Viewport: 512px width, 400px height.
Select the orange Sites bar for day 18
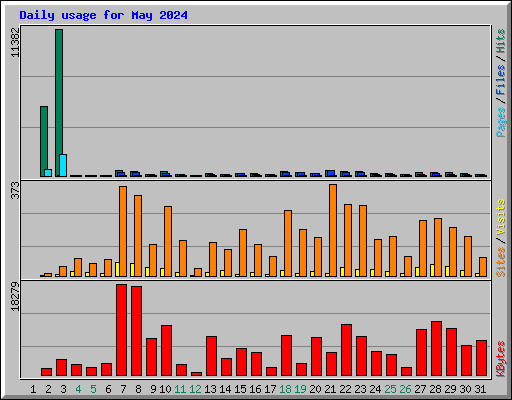[x=288, y=243]
